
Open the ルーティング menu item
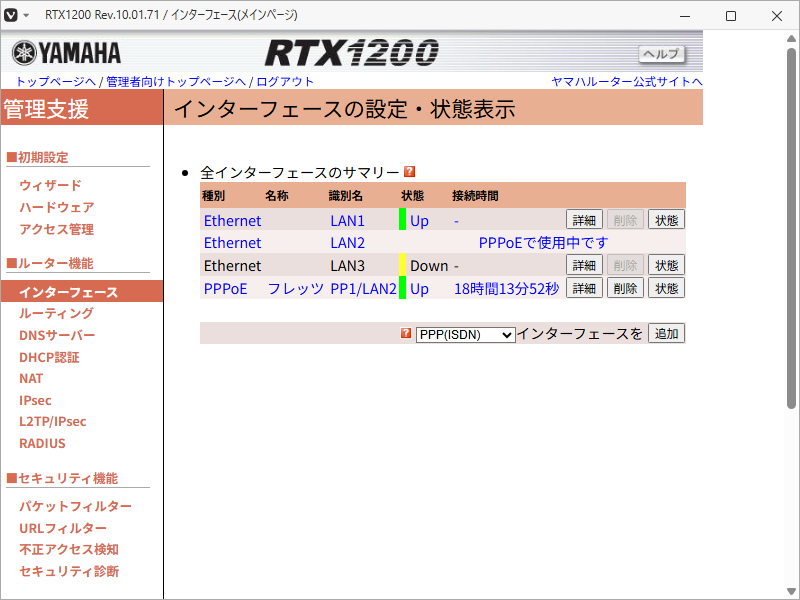tap(57, 313)
